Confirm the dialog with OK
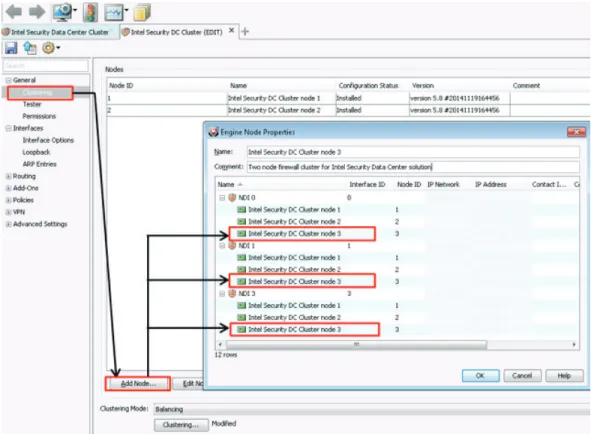Screen dimensions: 591x434 (x=480, y=376)
